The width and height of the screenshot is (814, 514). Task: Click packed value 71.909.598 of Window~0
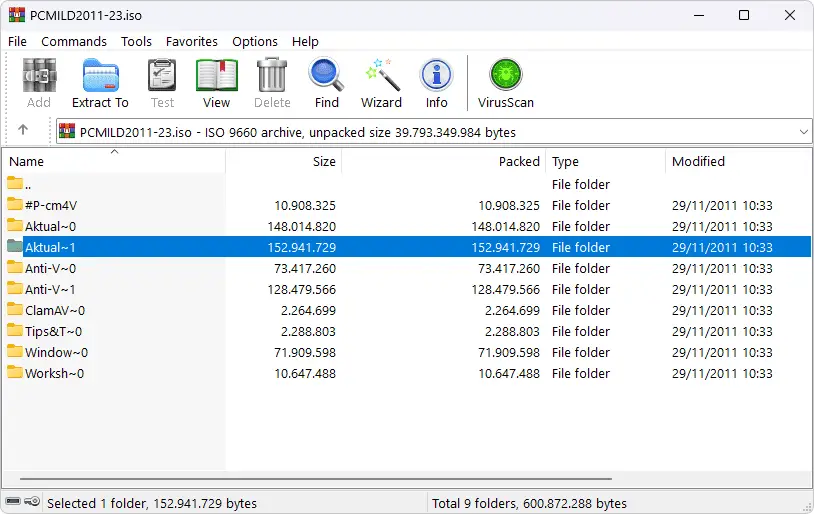point(509,353)
